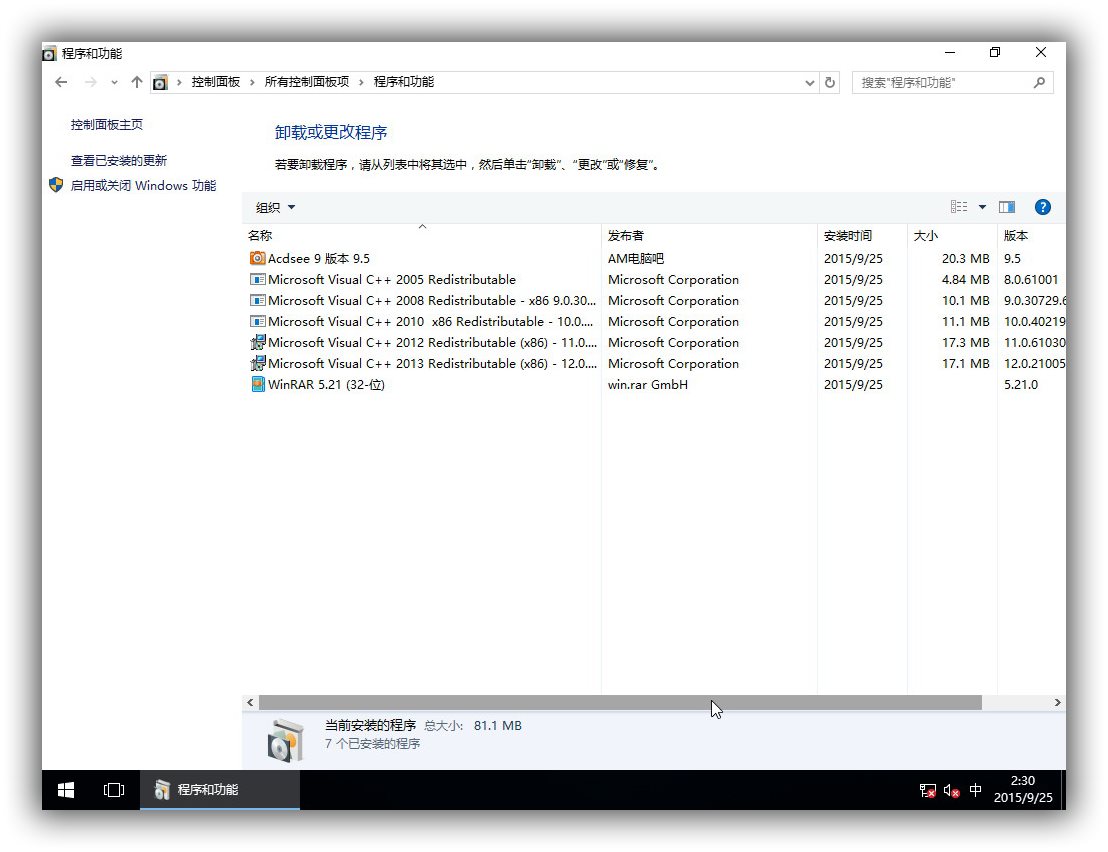1108x852 pixels.
Task: Open the Windows Start button
Action: tap(66, 790)
